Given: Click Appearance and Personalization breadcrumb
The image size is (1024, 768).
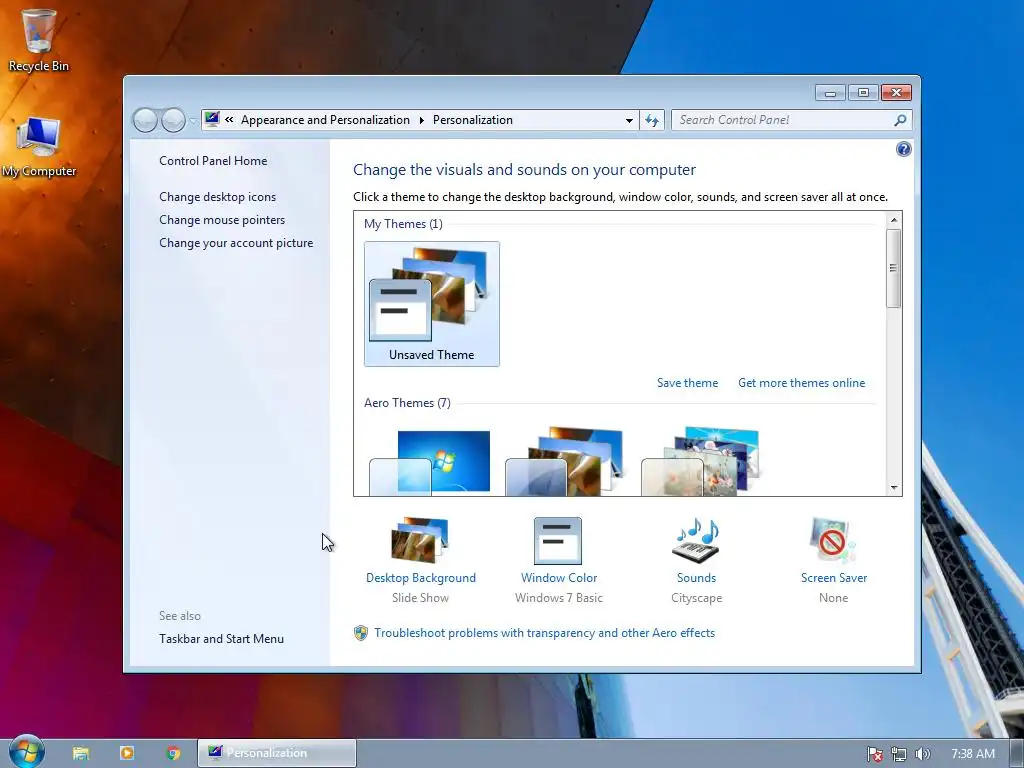Looking at the screenshot, I should pyautogui.click(x=325, y=120).
